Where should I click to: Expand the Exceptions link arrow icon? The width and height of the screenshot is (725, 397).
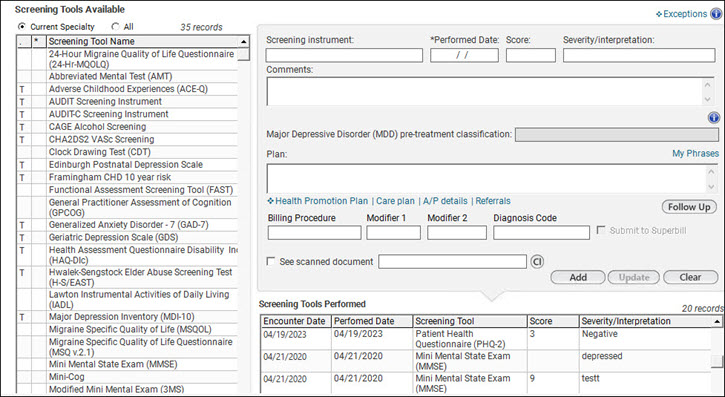(x=659, y=14)
